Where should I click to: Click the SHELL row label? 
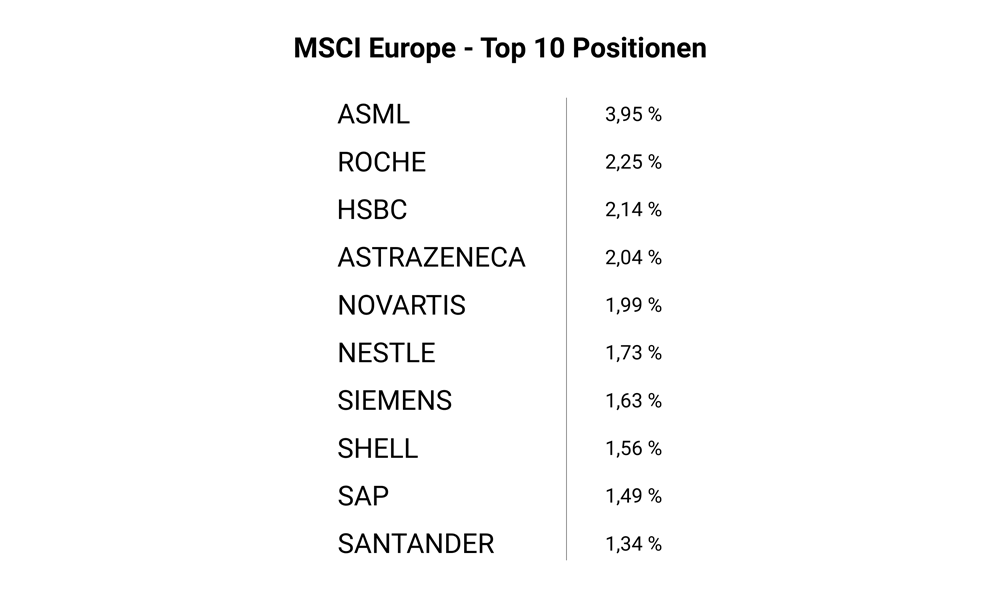click(x=378, y=449)
